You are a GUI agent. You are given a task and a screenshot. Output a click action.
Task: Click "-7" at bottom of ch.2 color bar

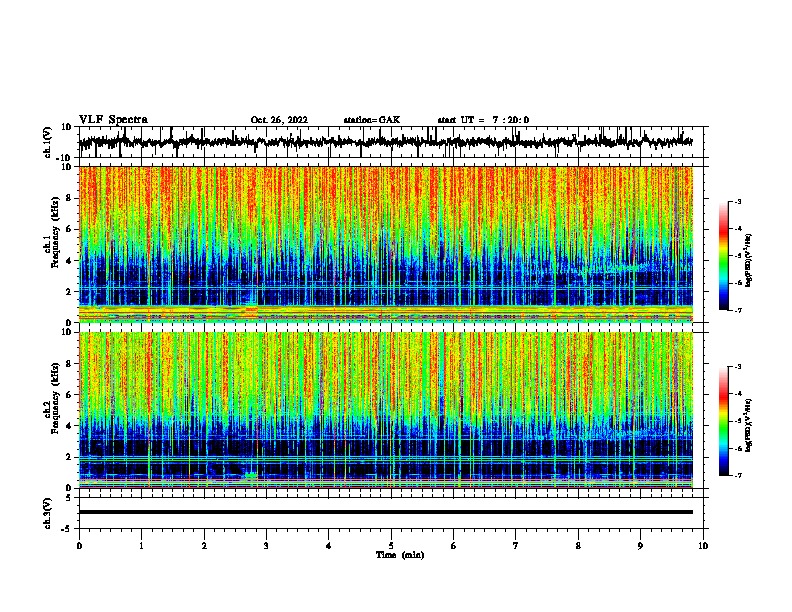pyautogui.click(x=738, y=475)
